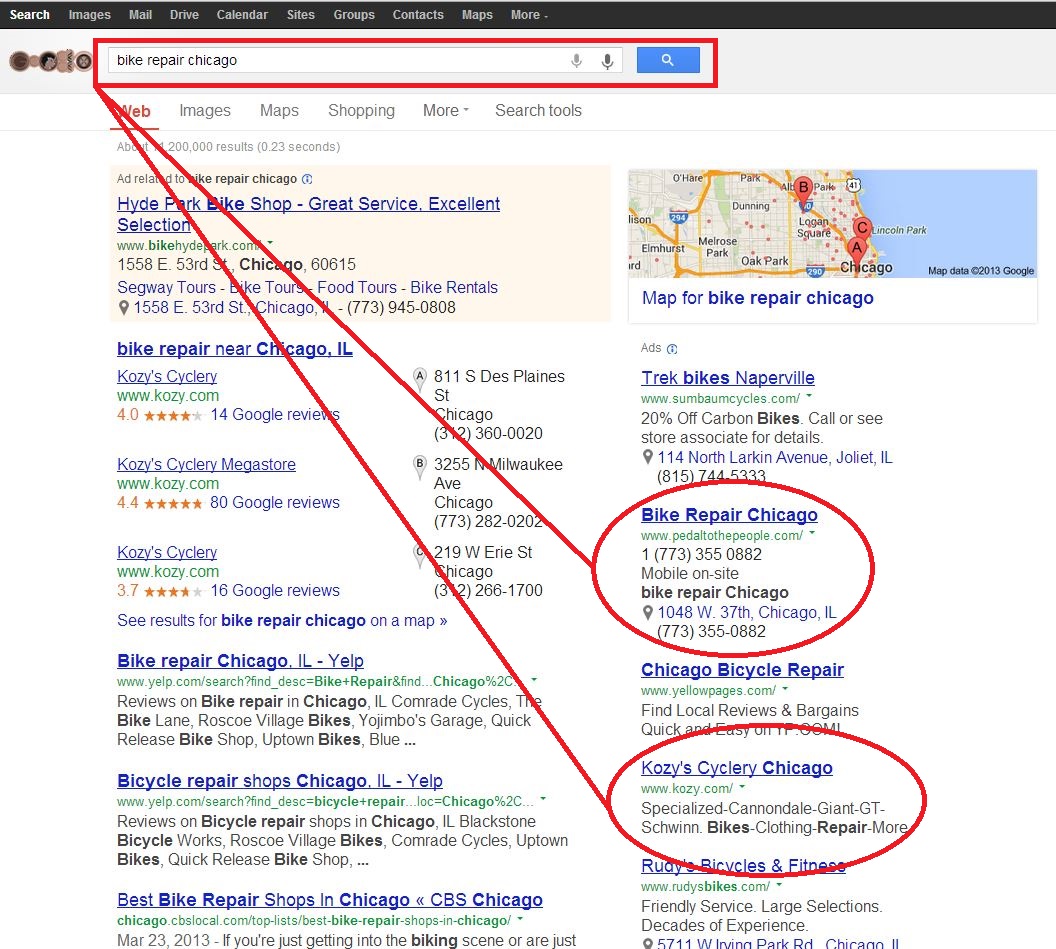Expand arrow next to www.sumbaumcycles.com
Screen dimensions: 1056x949
[809, 396]
